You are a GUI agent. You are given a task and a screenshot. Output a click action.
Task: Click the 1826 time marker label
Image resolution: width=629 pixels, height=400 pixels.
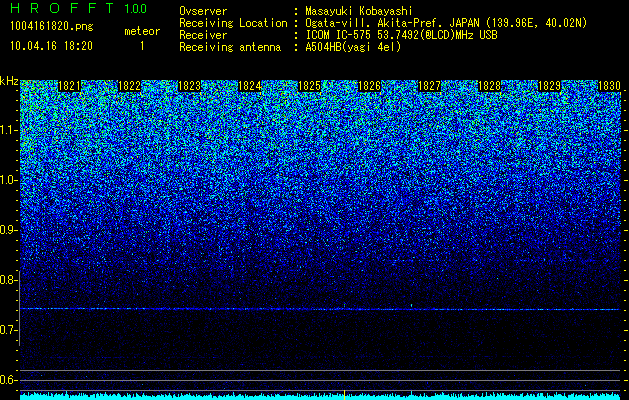point(369,86)
